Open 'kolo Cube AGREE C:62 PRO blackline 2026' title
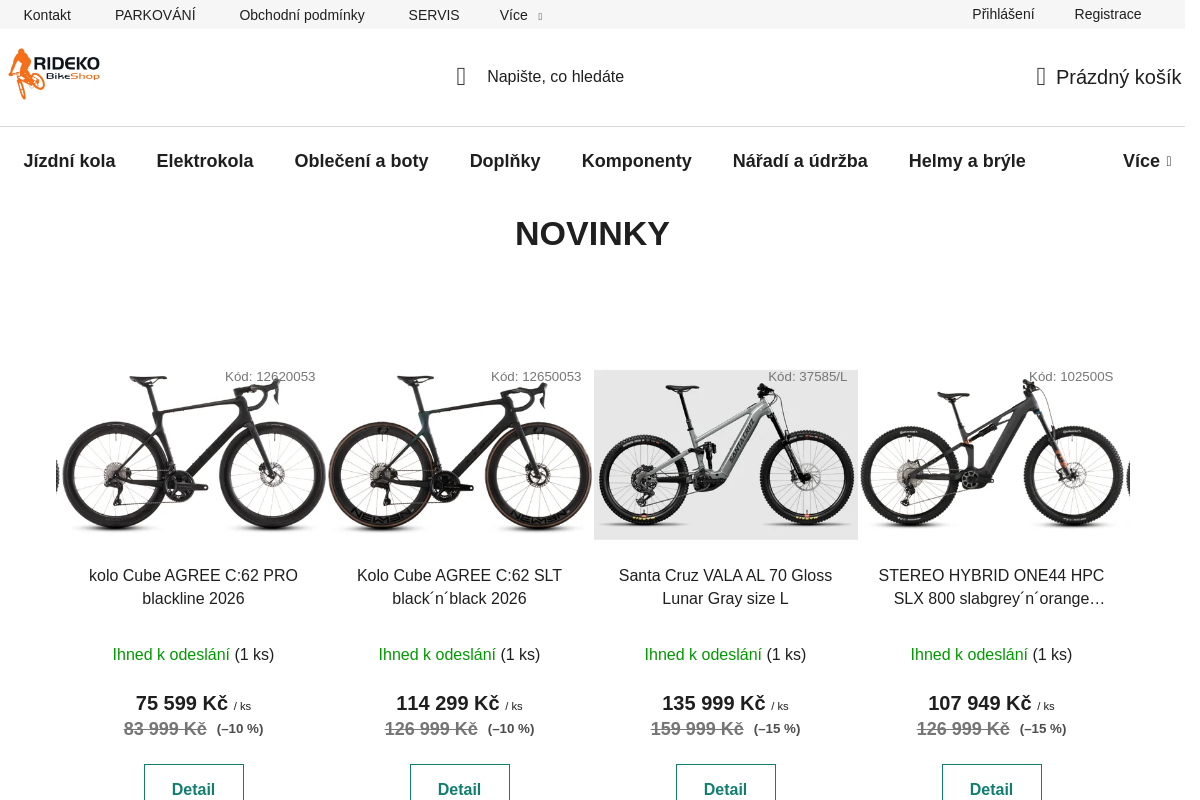This screenshot has height=800, width=1200. [x=193, y=587]
